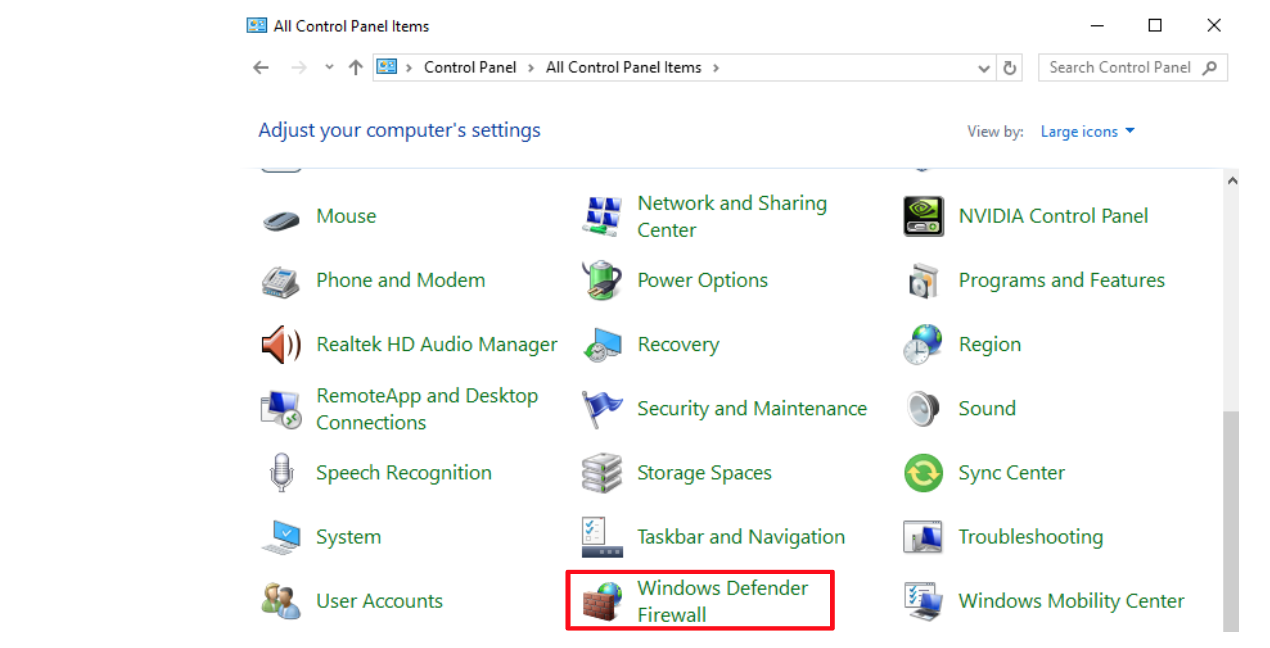Click the Sync Center green icon
Viewport: 1270px width, 648px height.
click(923, 473)
